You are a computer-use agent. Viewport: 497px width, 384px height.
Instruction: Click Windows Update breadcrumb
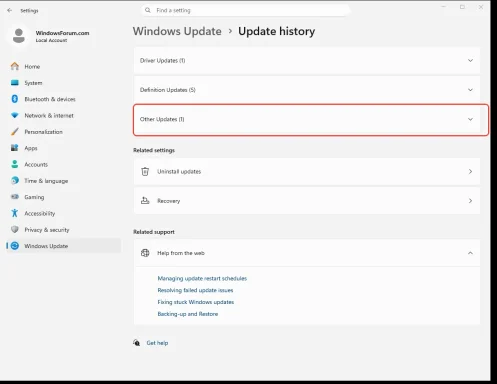click(x=177, y=31)
